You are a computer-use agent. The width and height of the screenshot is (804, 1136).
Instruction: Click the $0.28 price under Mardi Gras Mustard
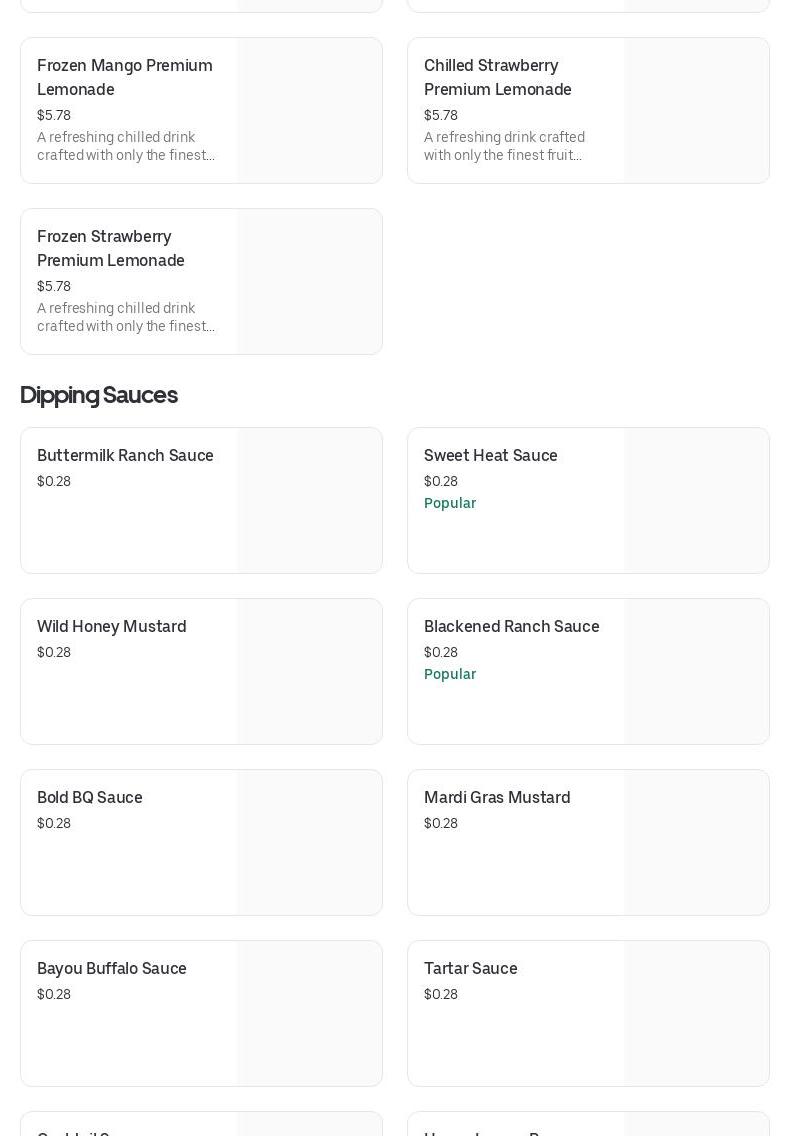(441, 824)
